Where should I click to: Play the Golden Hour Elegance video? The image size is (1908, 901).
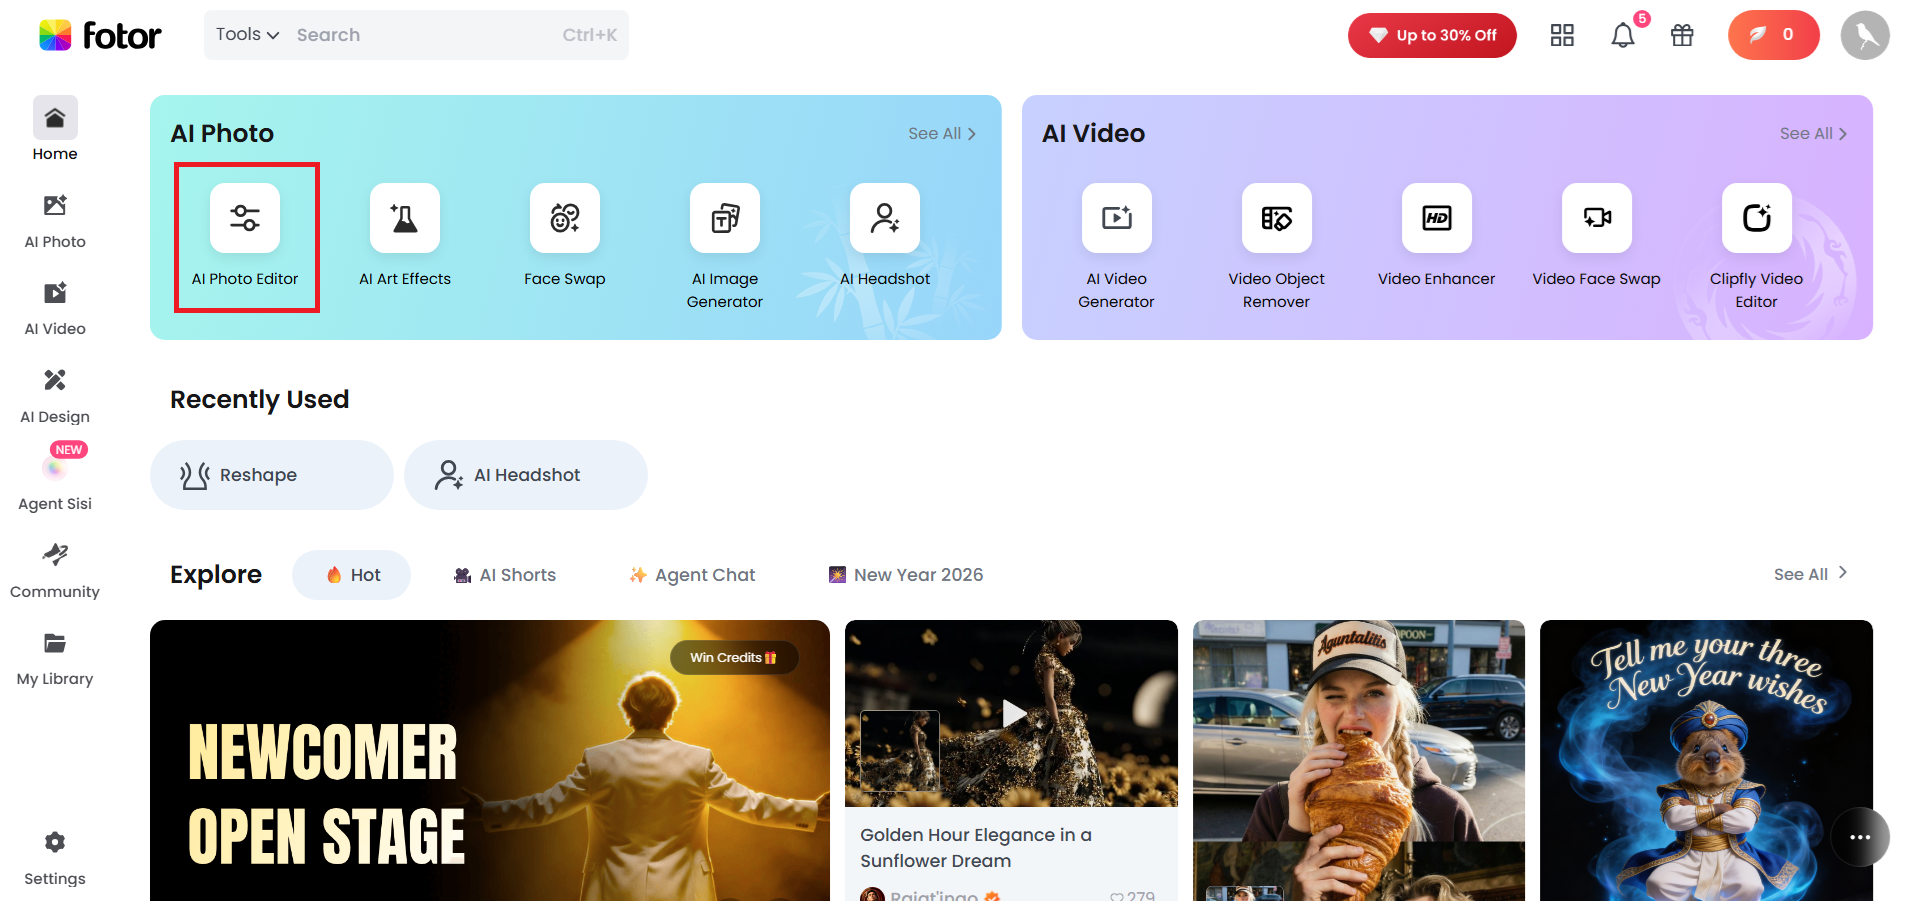[1011, 713]
